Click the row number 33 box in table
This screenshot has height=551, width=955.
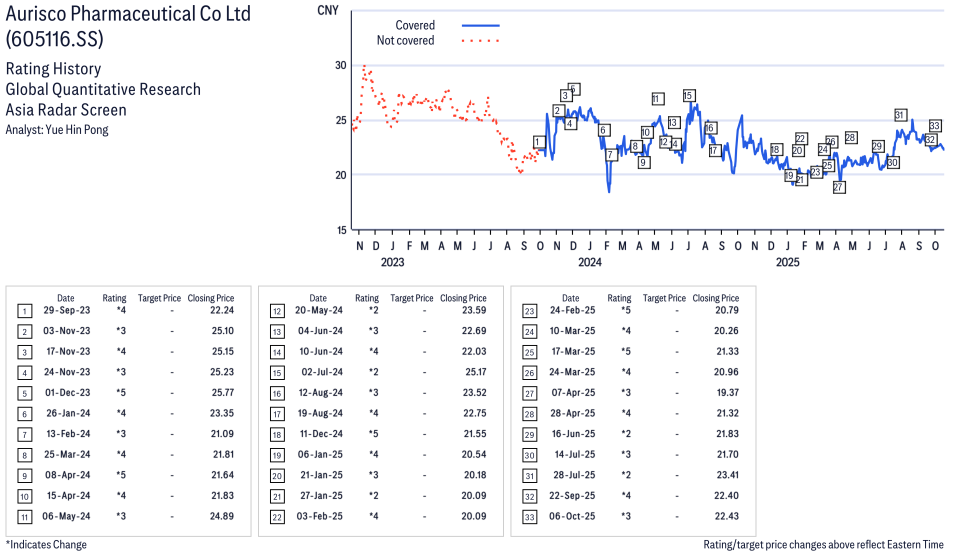[529, 516]
